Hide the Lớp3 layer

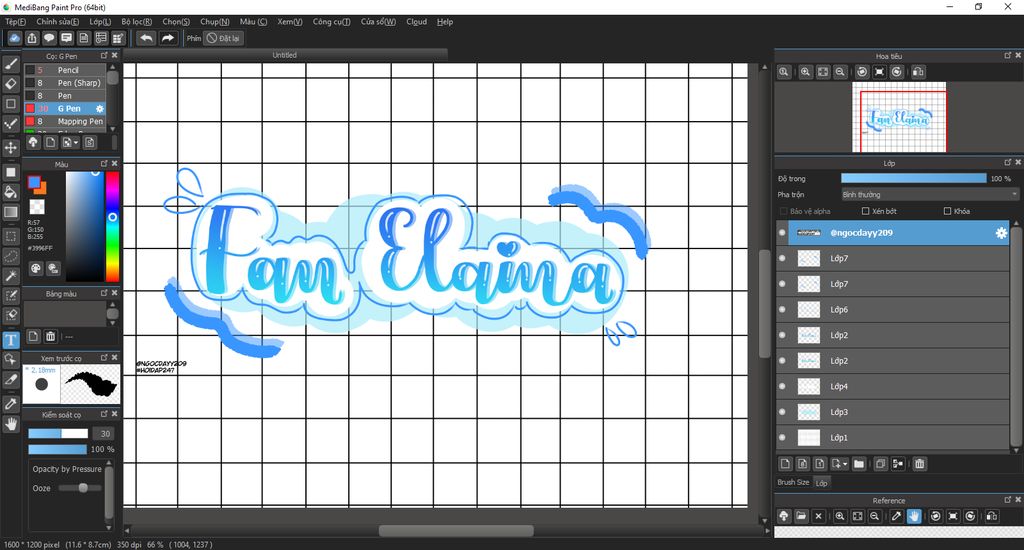point(782,412)
